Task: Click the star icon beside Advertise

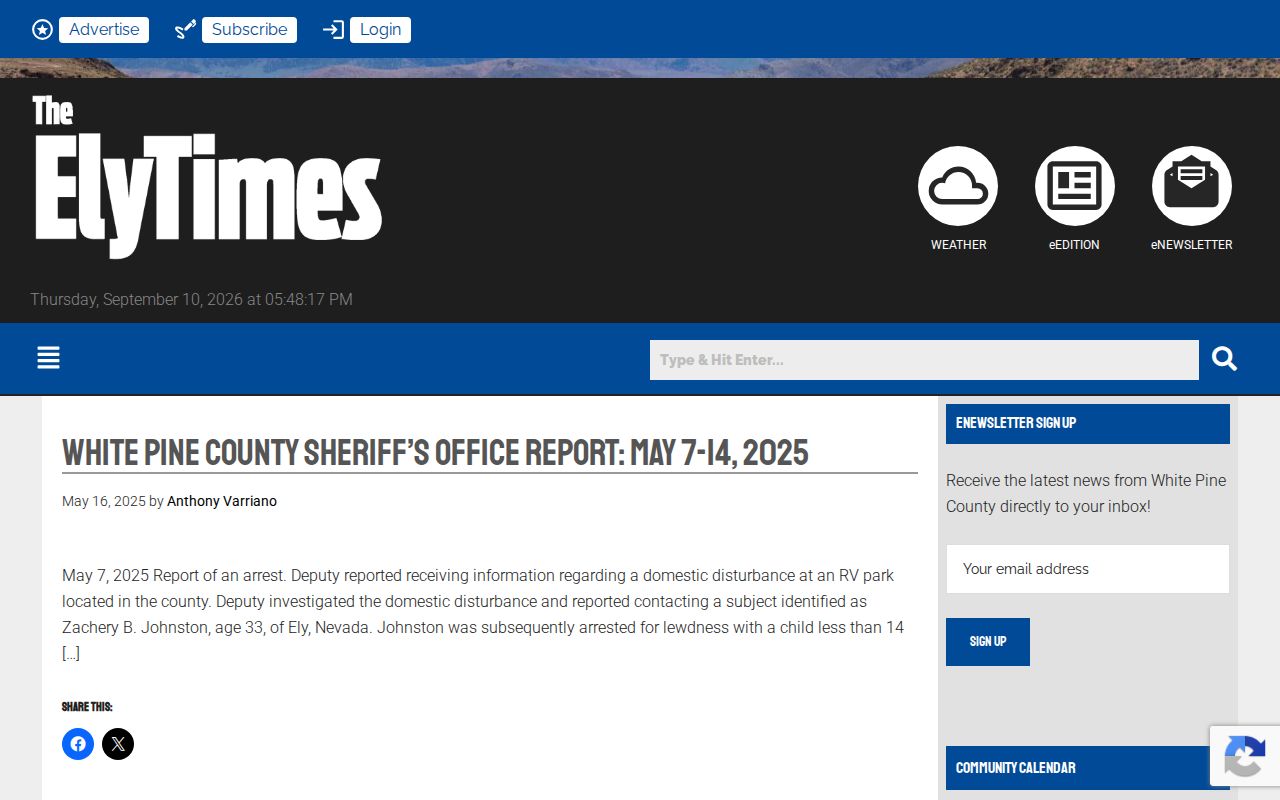Action: pyautogui.click(x=42, y=30)
